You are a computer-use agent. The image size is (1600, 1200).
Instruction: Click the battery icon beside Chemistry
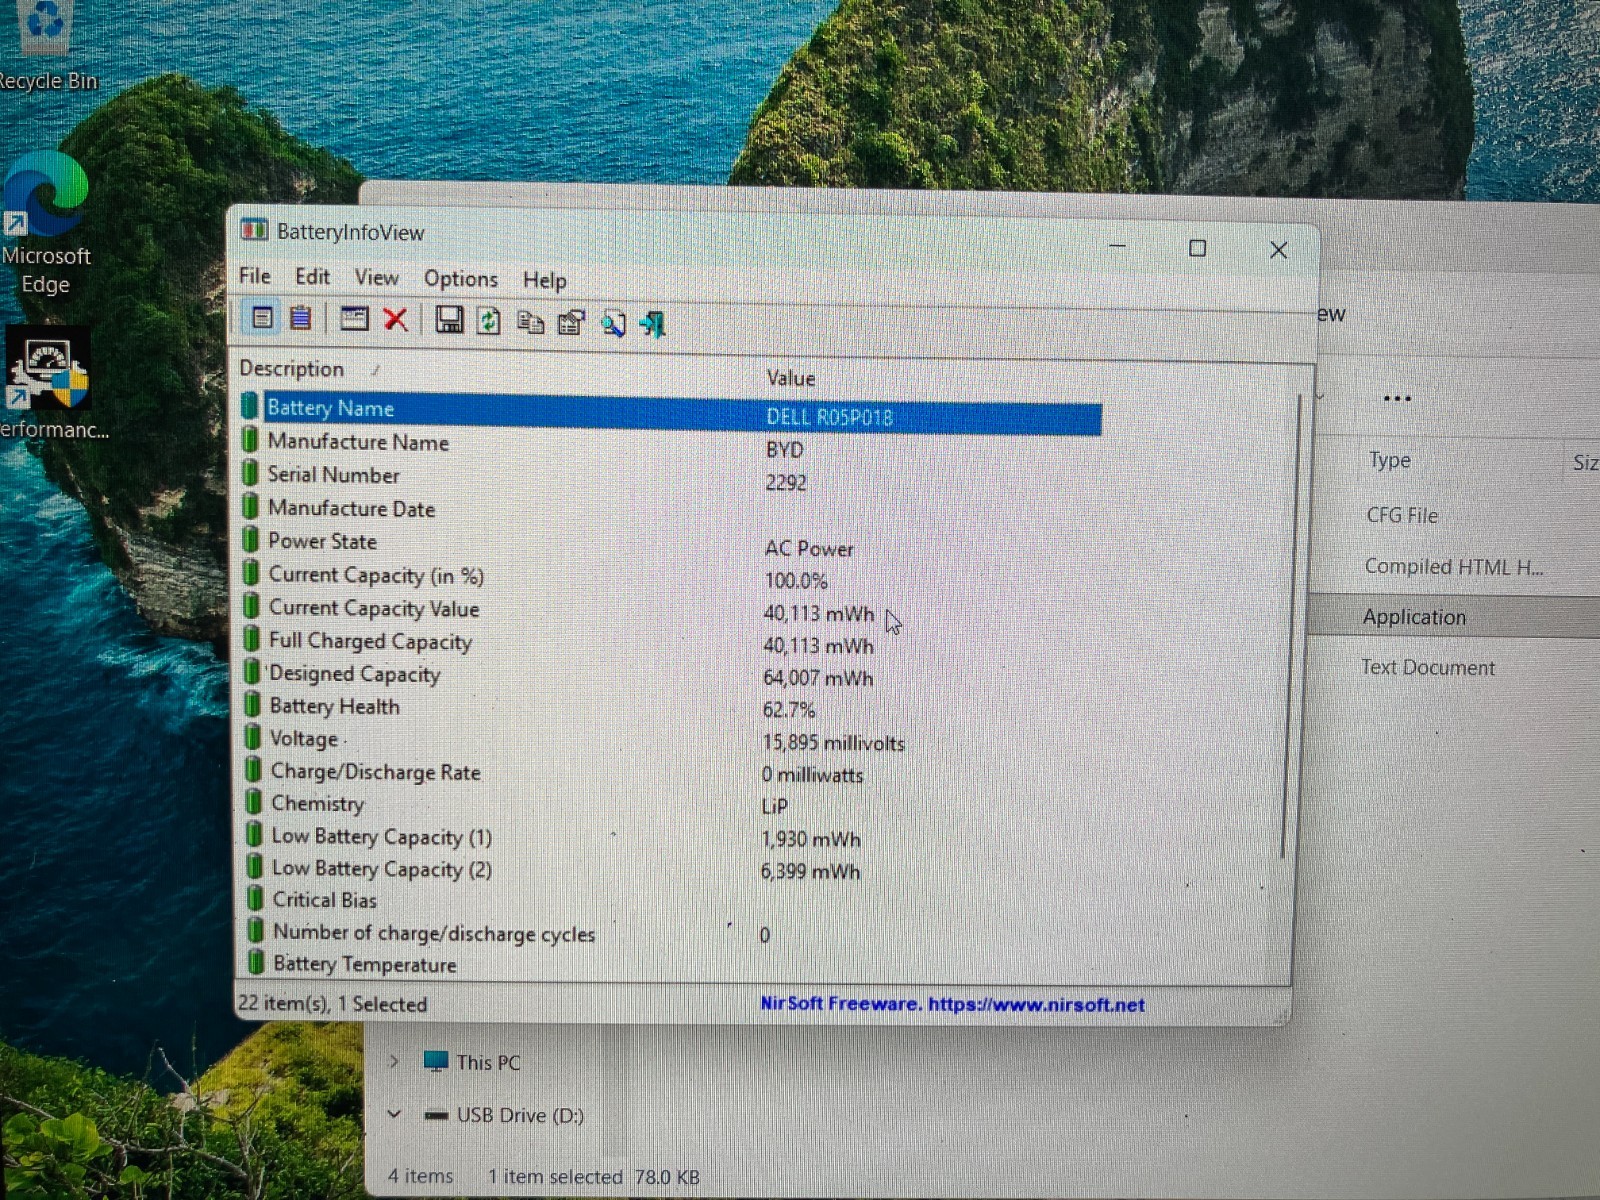coord(254,802)
